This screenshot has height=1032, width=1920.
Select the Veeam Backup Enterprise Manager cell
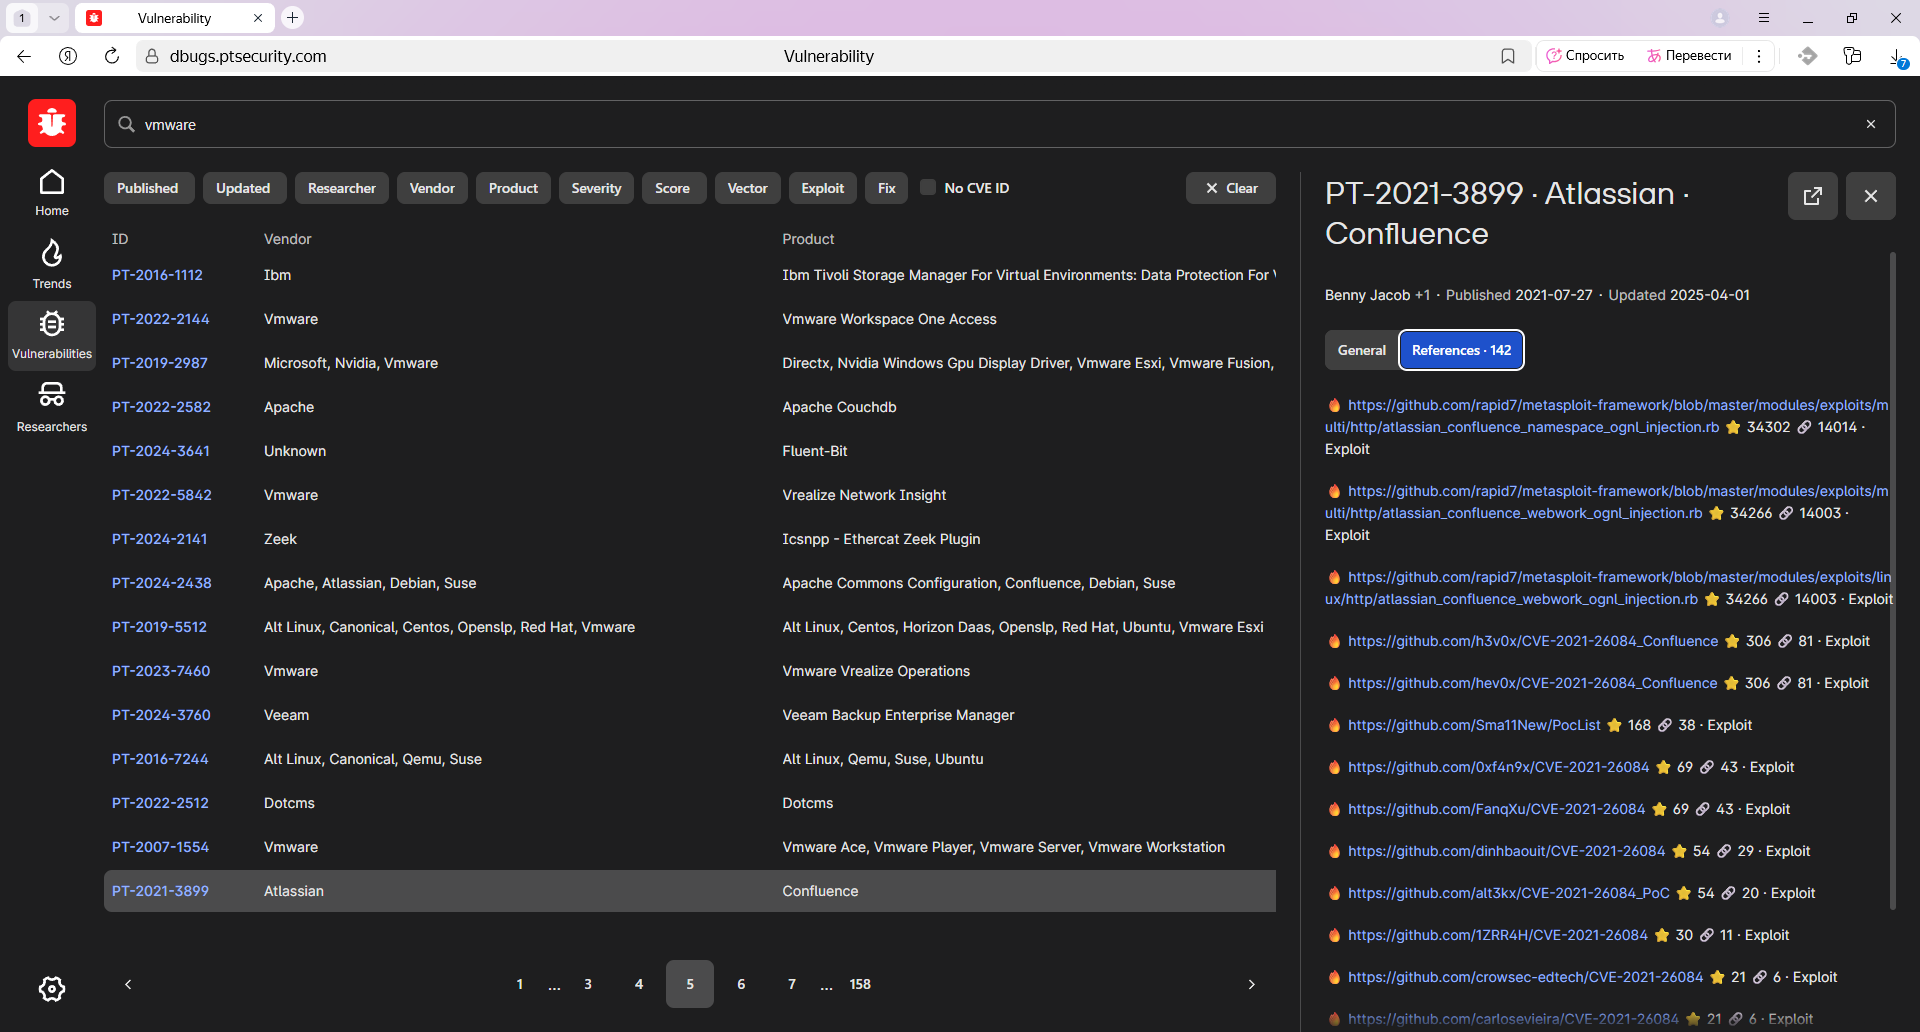click(898, 715)
